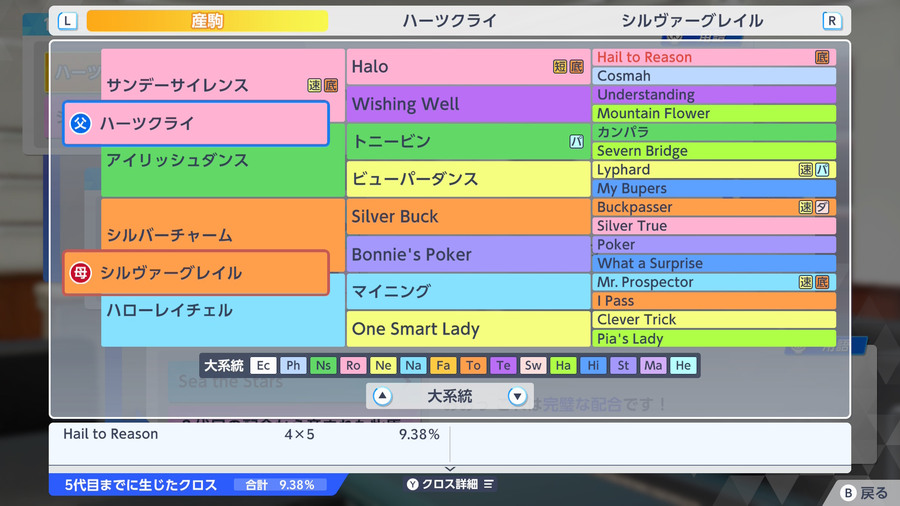Click the Ec legend swatch
The width and height of the screenshot is (900, 506).
click(x=263, y=365)
